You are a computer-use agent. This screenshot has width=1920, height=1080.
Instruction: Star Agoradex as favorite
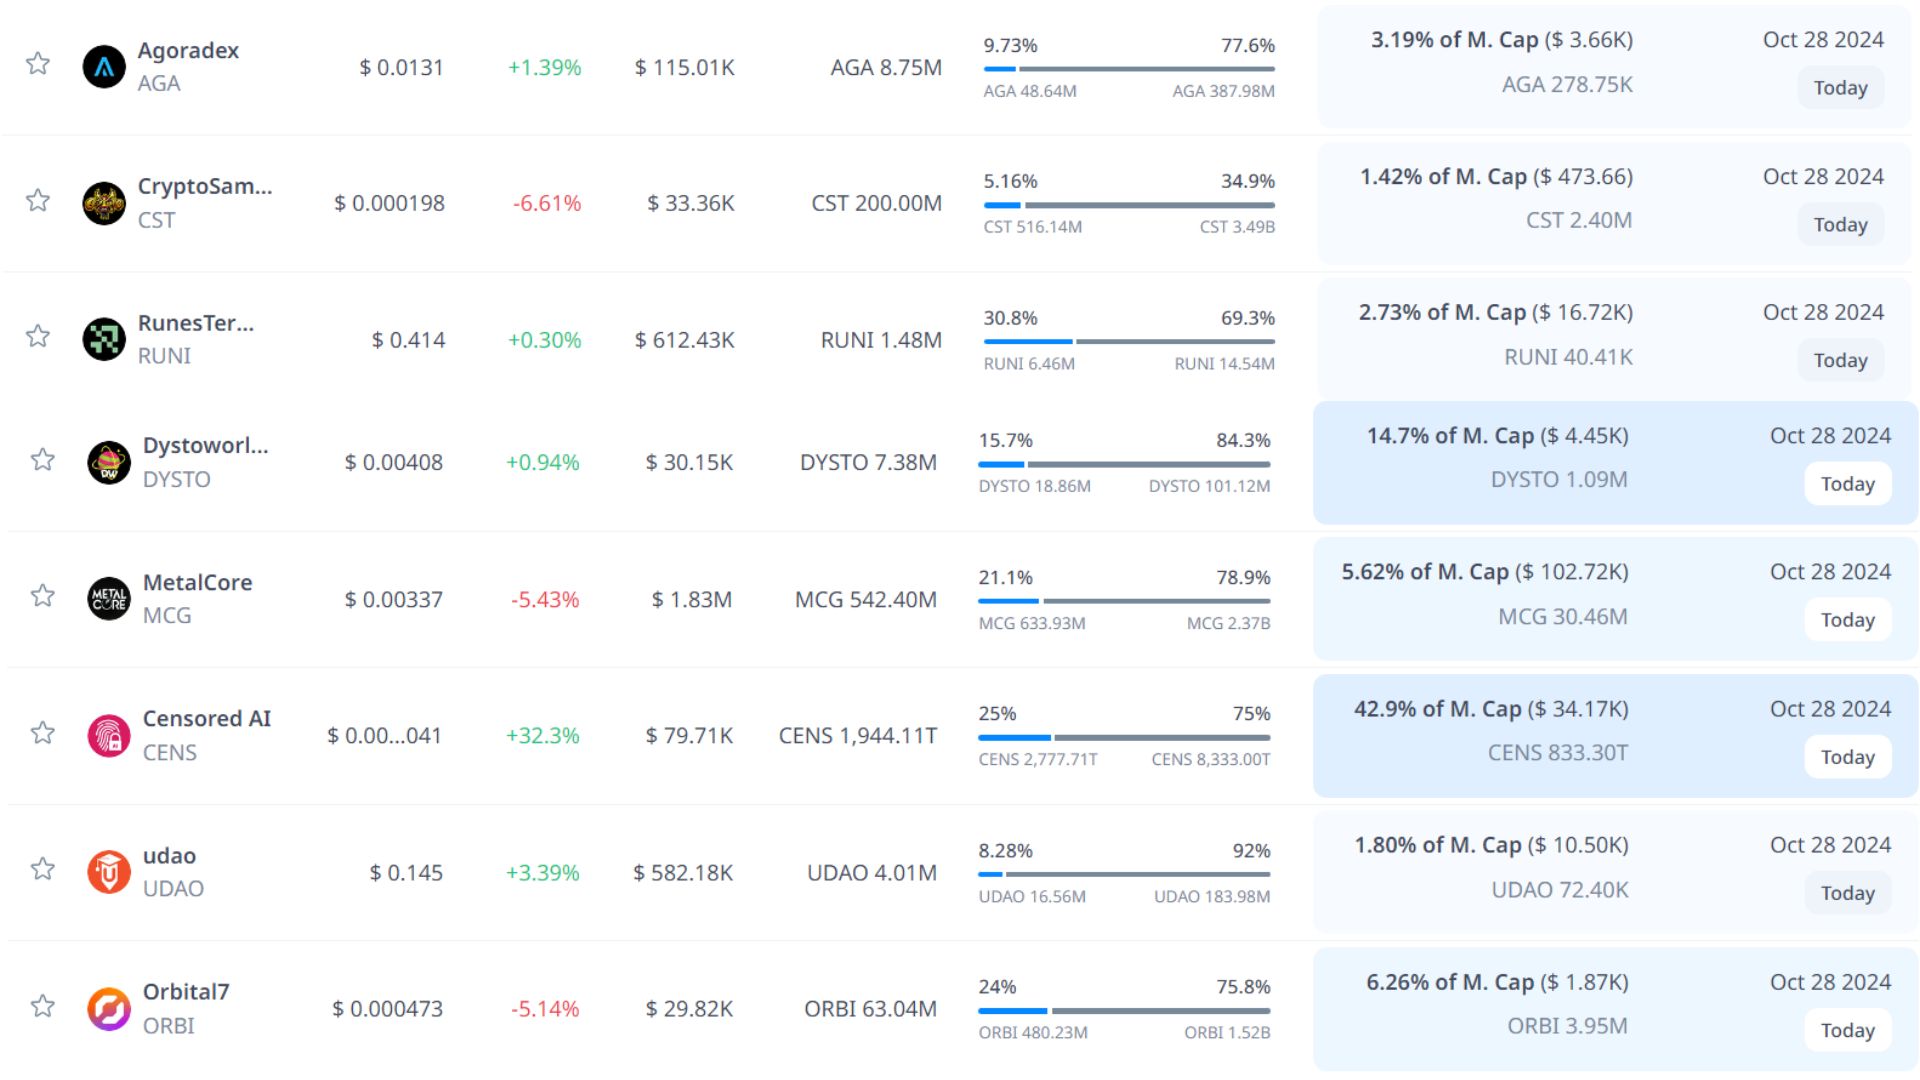(38, 64)
